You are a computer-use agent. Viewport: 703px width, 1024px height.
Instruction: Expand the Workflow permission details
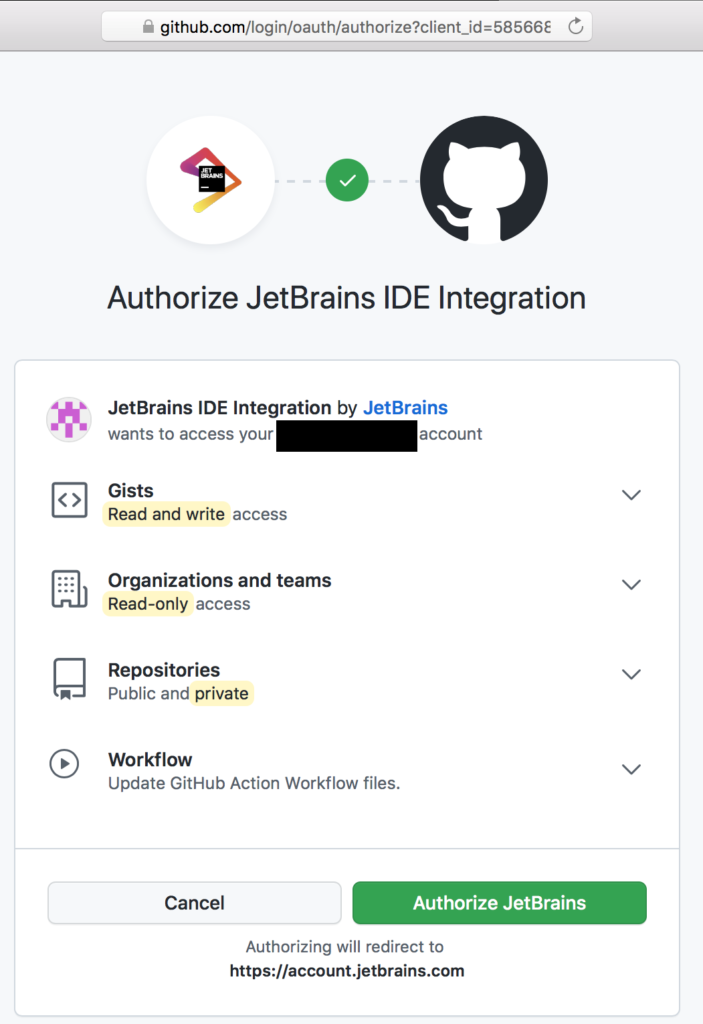631,769
